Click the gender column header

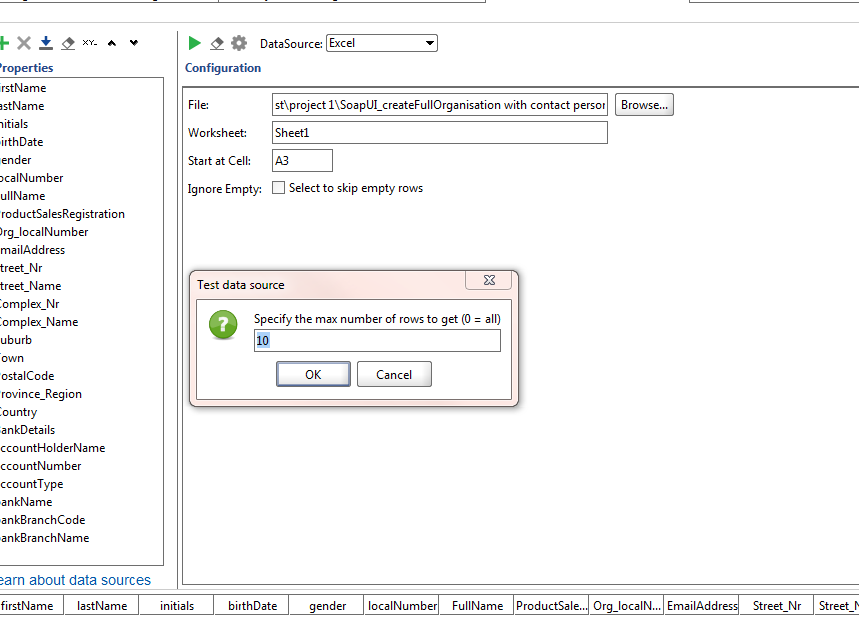327,606
